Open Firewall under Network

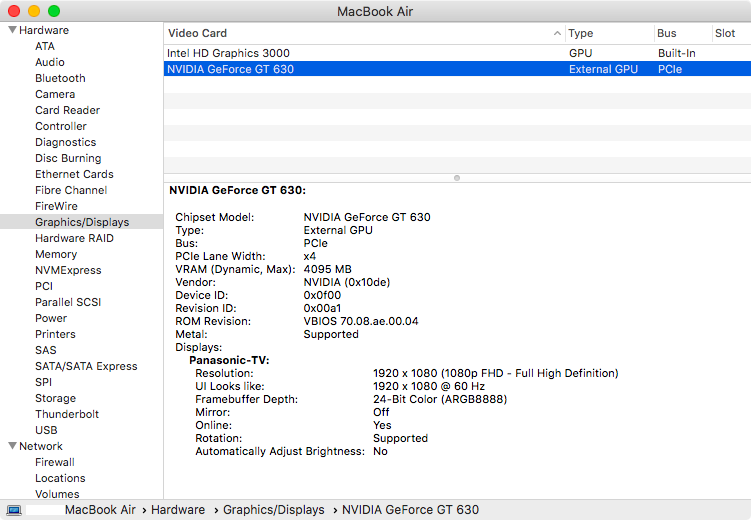pyautogui.click(x=55, y=463)
